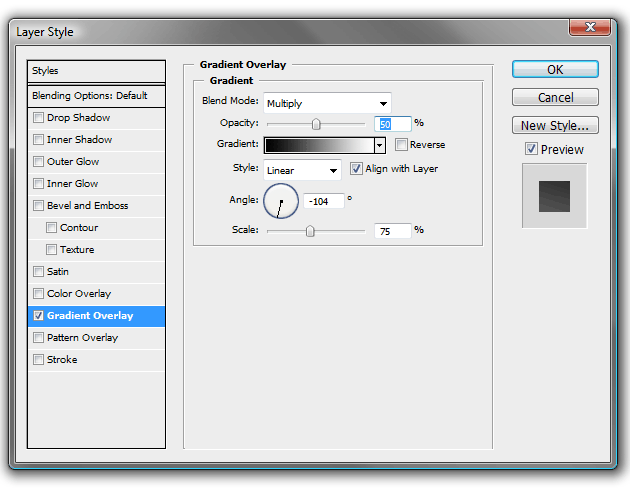Screen dimensions: 630x500
Task: Click the Opacity slider handle
Action: [316, 124]
